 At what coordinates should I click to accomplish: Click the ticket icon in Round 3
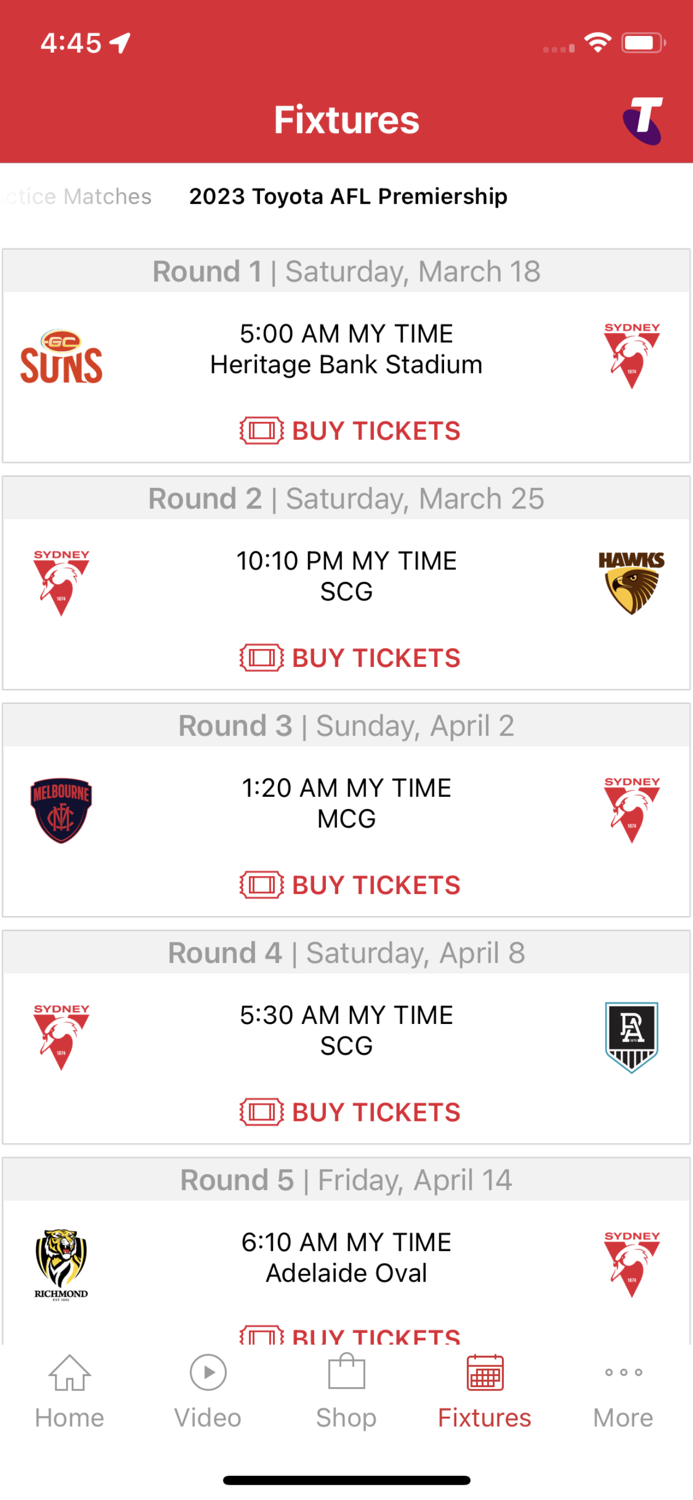coord(261,885)
